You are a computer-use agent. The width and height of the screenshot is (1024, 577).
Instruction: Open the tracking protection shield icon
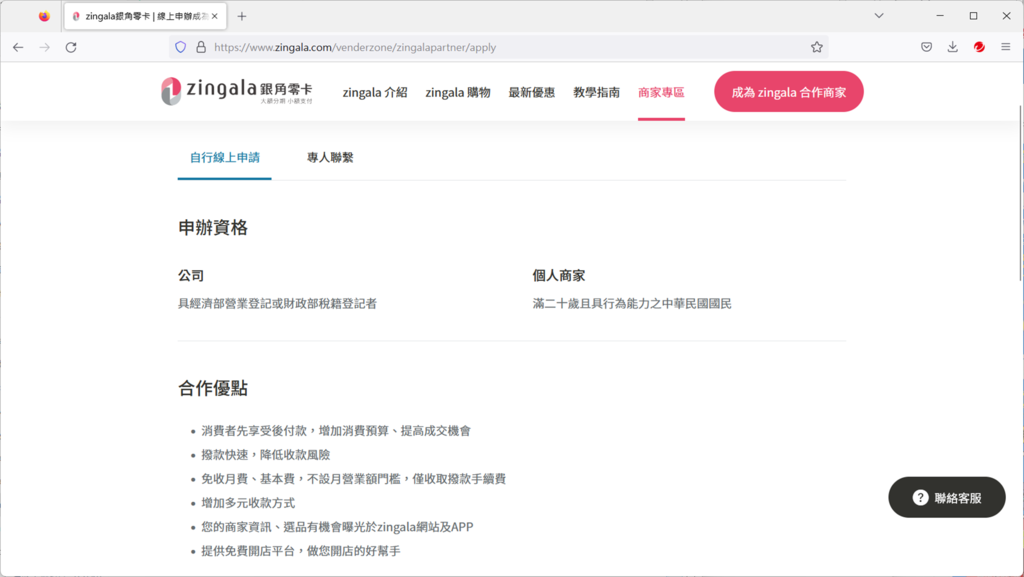pos(181,47)
